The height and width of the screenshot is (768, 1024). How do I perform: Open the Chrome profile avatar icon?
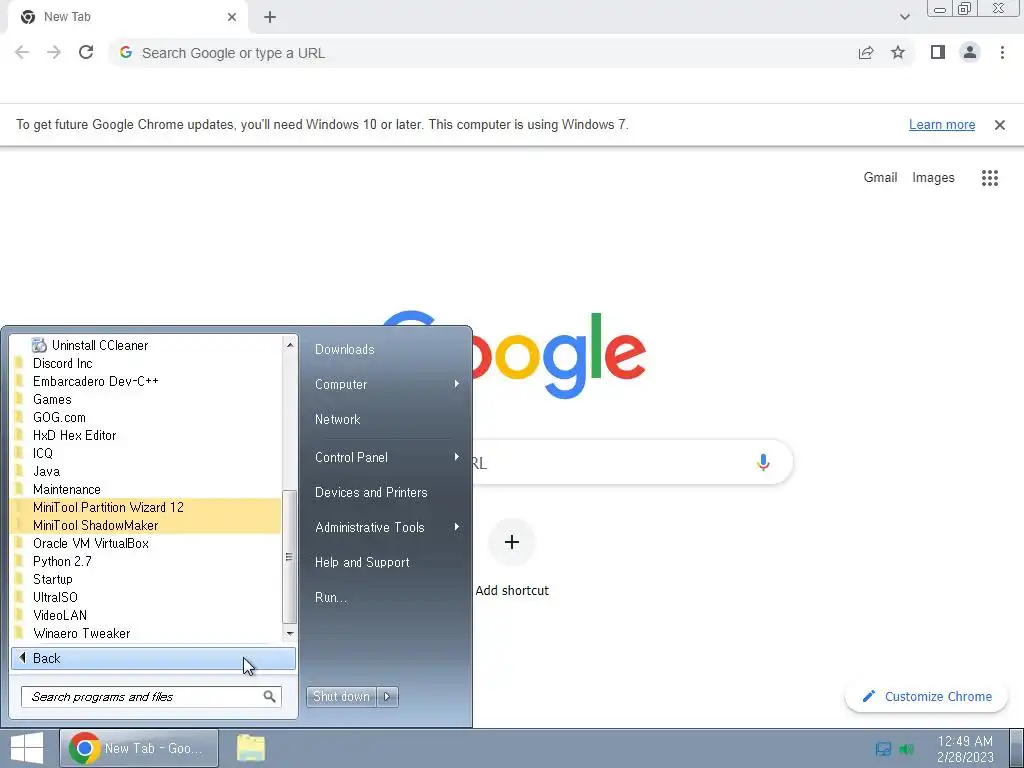click(x=970, y=52)
